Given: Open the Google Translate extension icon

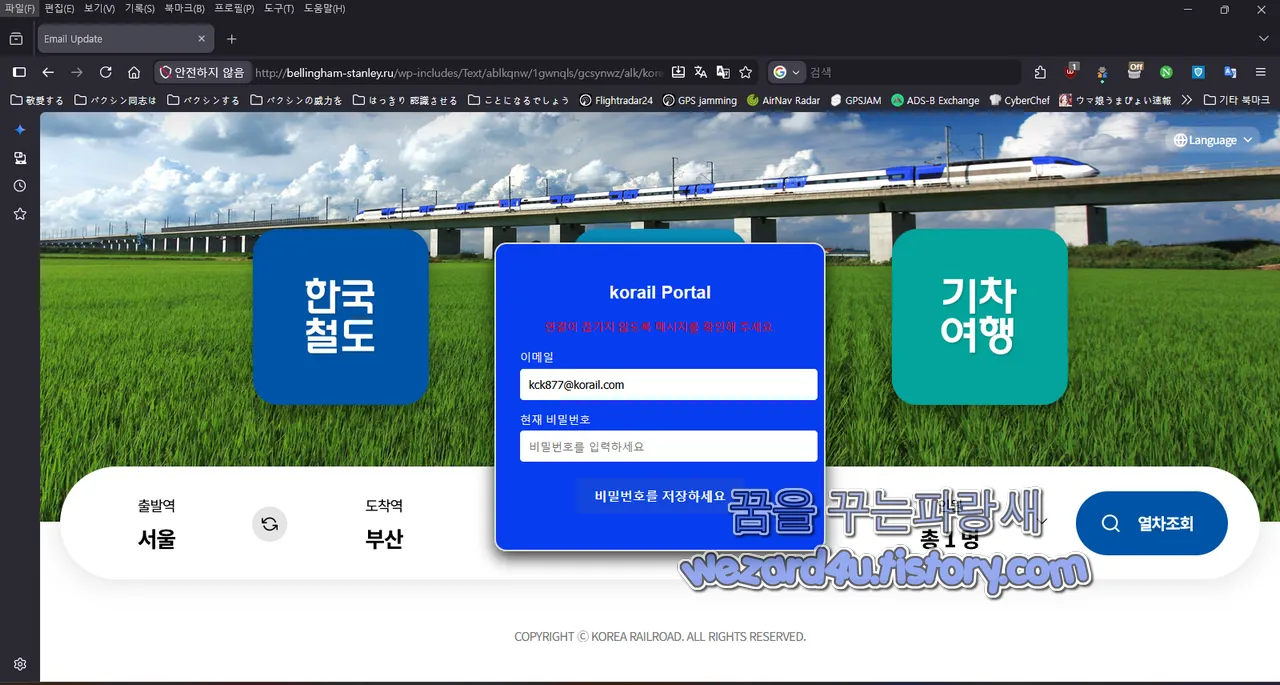Looking at the screenshot, I should click(1230, 72).
